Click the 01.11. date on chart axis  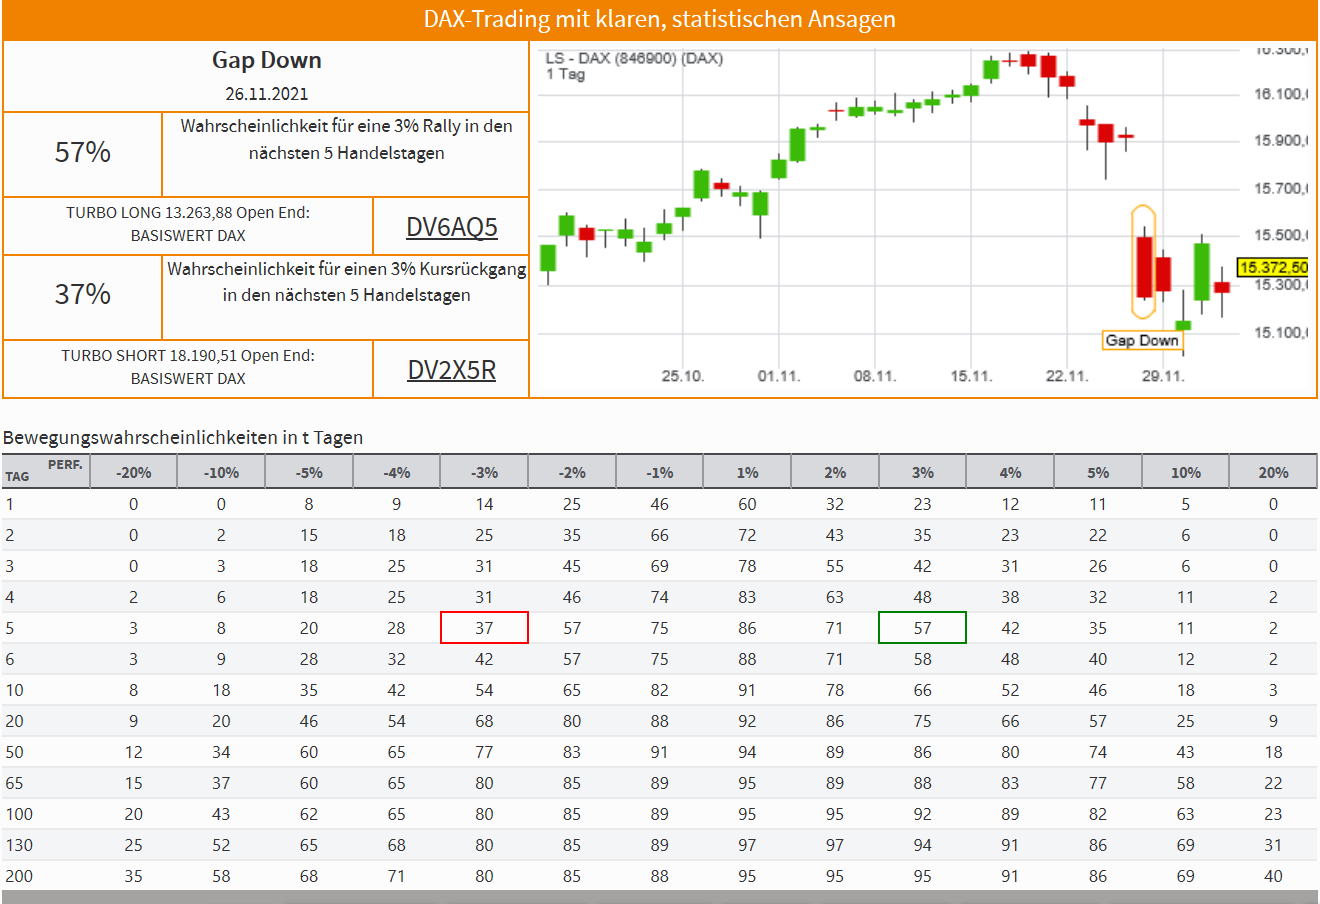click(779, 376)
